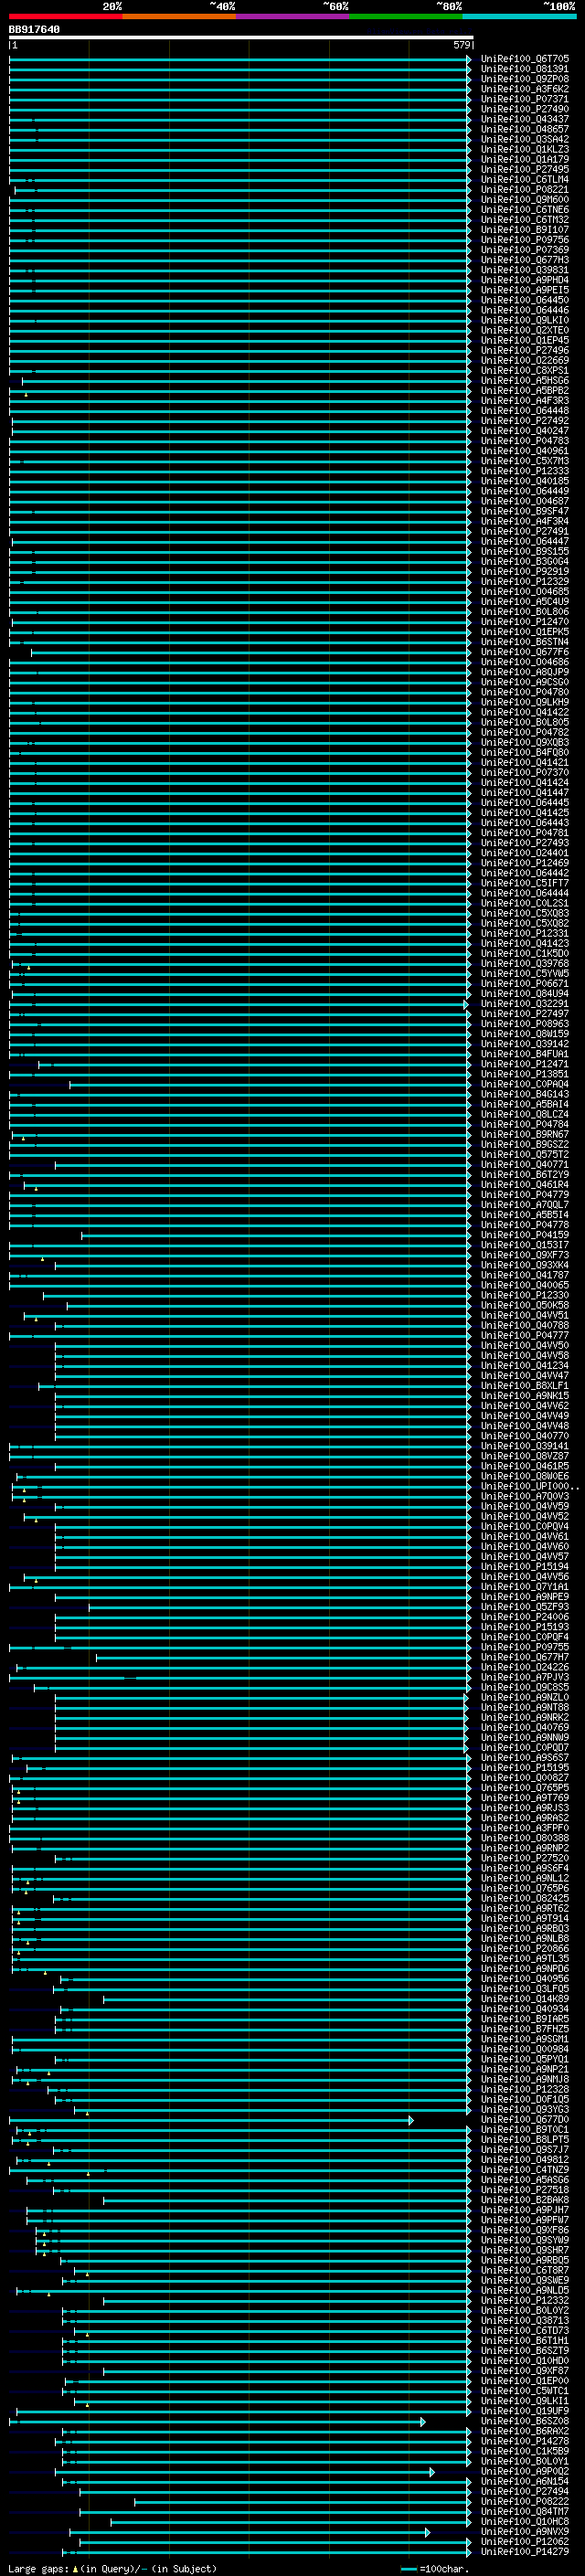Viewport: 585px width, 2576px height.
Task: Select hit label UniRef100_B8LPT5
Action: (x=524, y=2140)
